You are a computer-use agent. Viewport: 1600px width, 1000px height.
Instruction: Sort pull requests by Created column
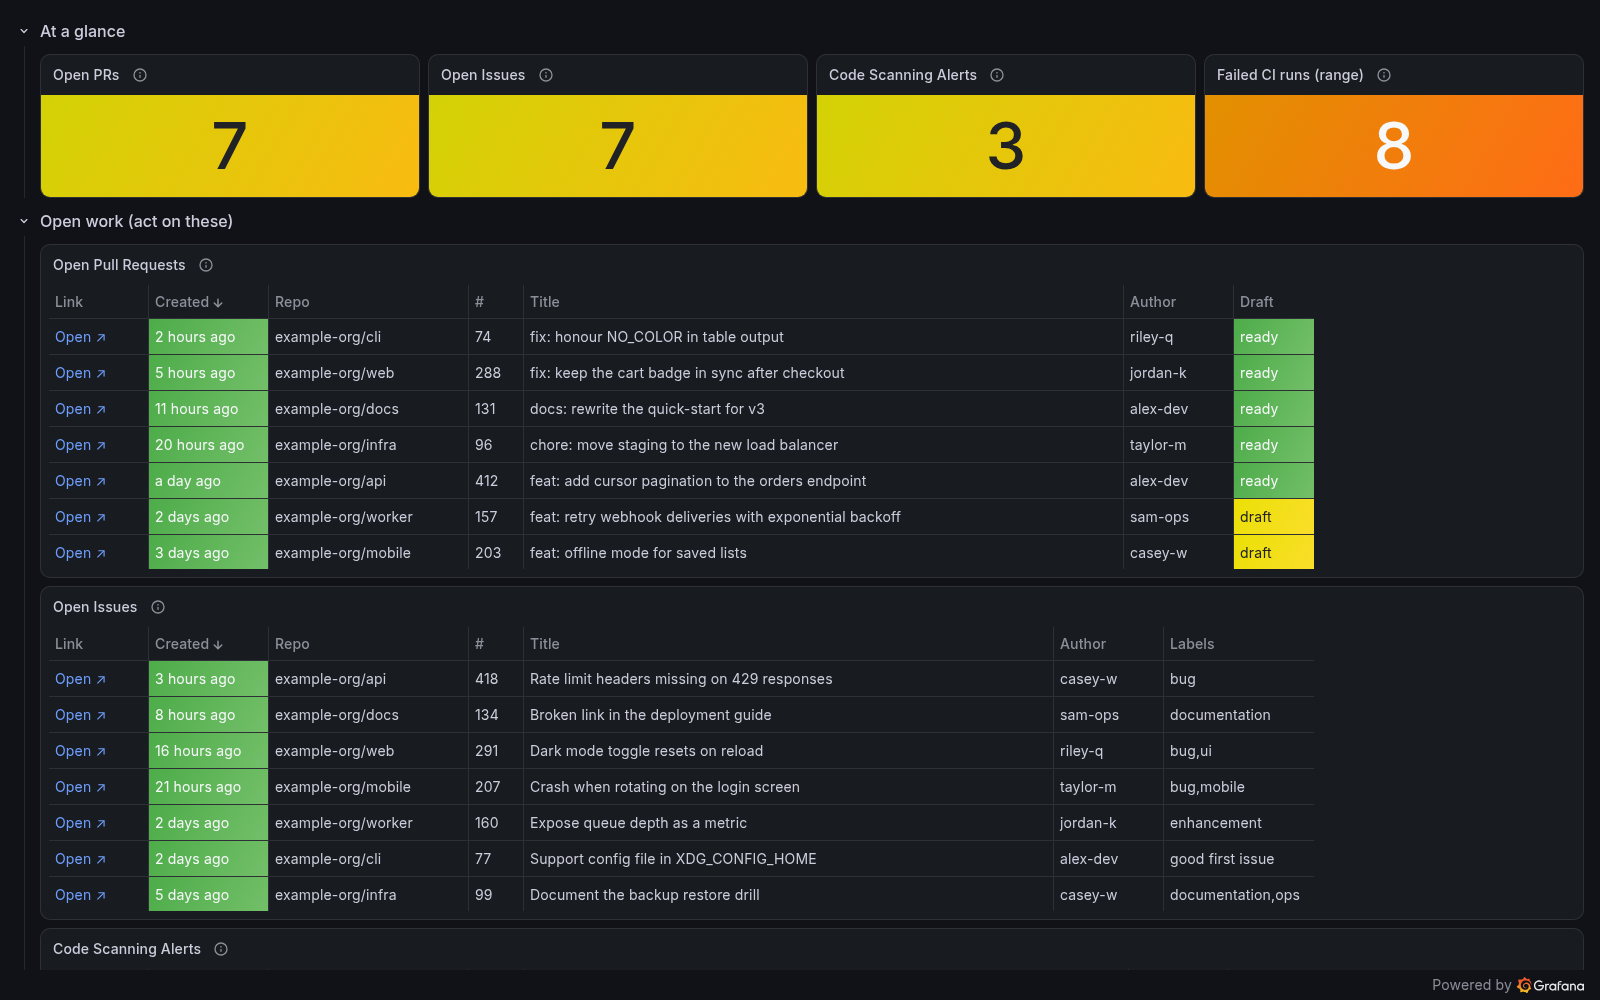tap(189, 302)
